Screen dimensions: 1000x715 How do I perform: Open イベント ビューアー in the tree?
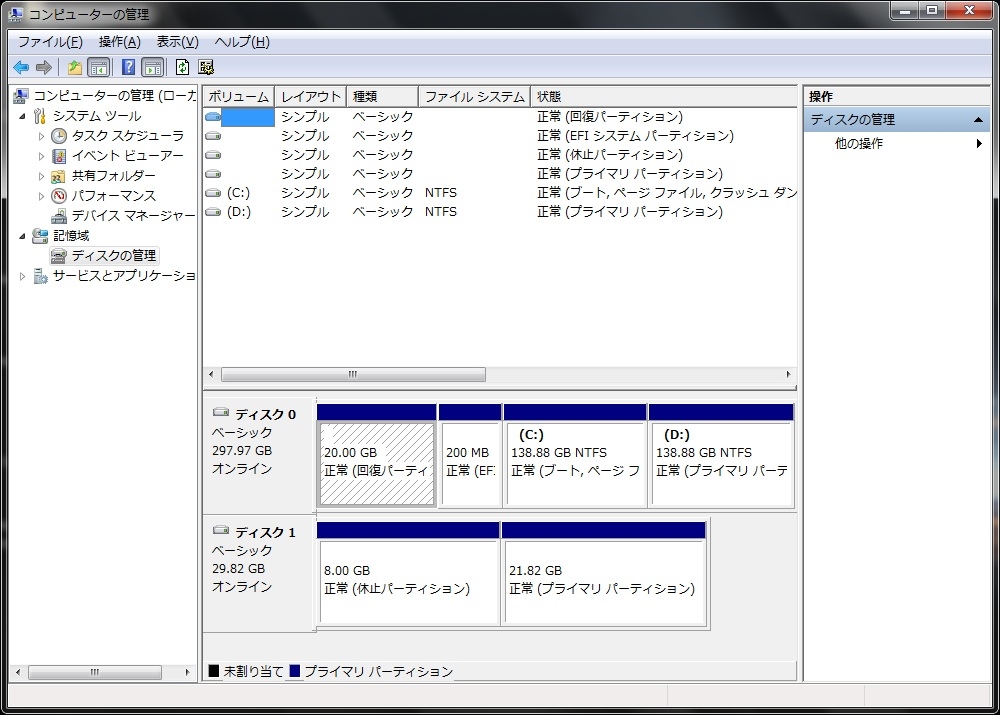click(x=127, y=156)
